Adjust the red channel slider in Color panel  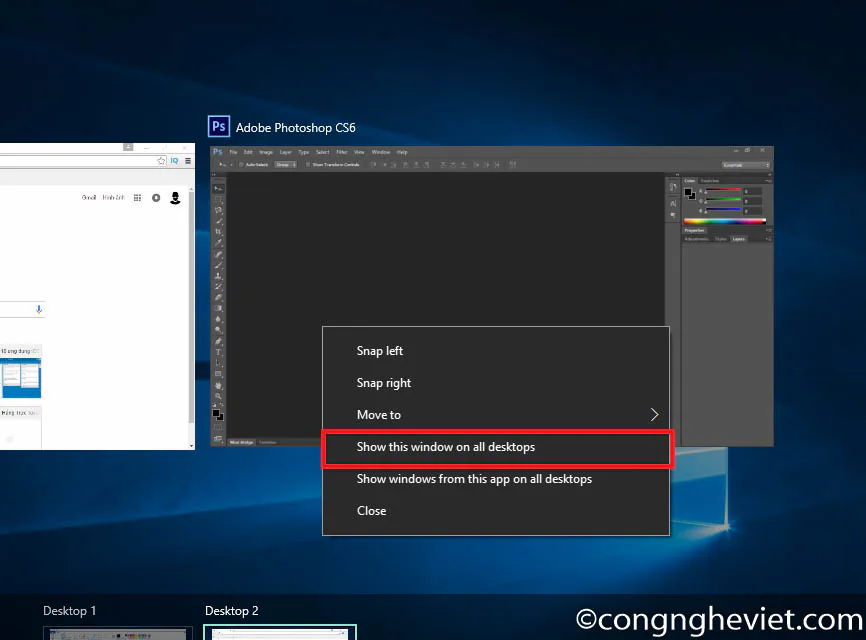point(723,191)
